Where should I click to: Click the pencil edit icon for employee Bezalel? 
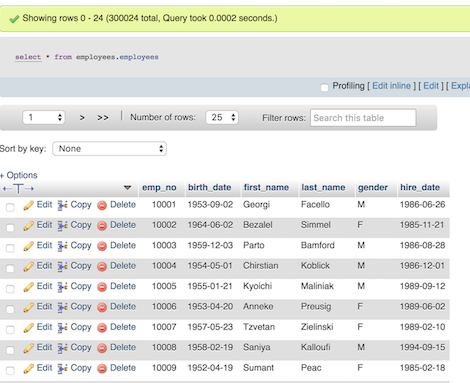28,226
